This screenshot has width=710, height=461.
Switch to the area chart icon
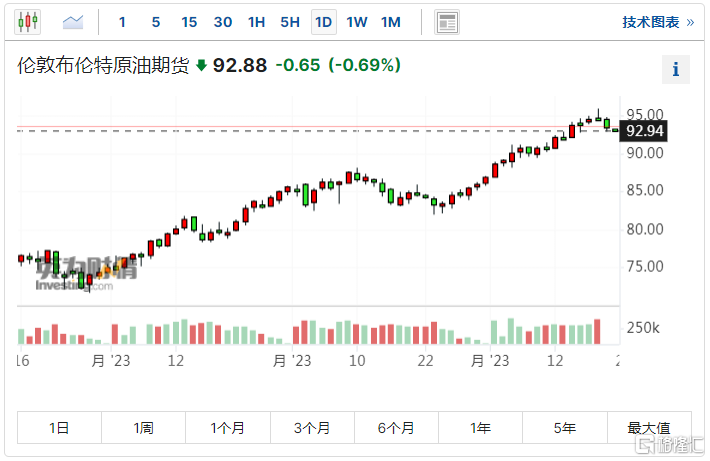pos(73,21)
